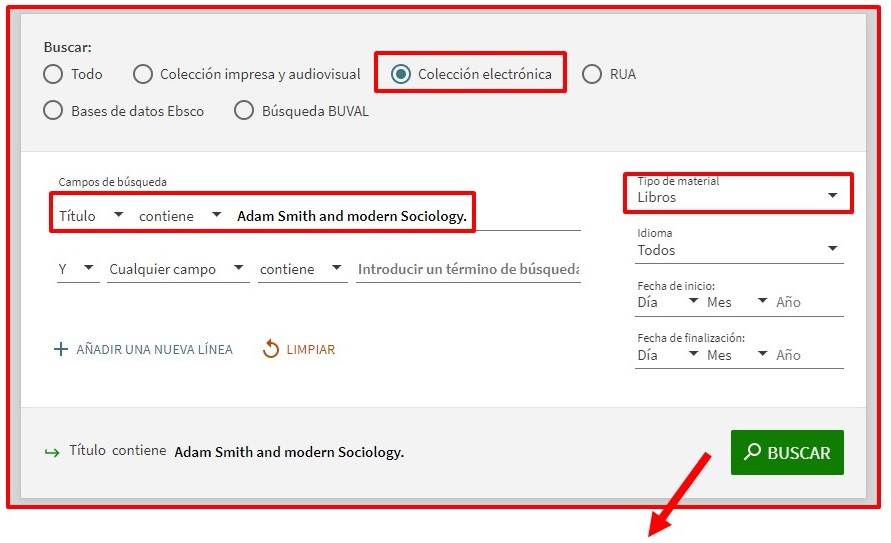Choose the Búsqueda BUVAL radio button
The height and width of the screenshot is (543, 891).
(x=244, y=111)
